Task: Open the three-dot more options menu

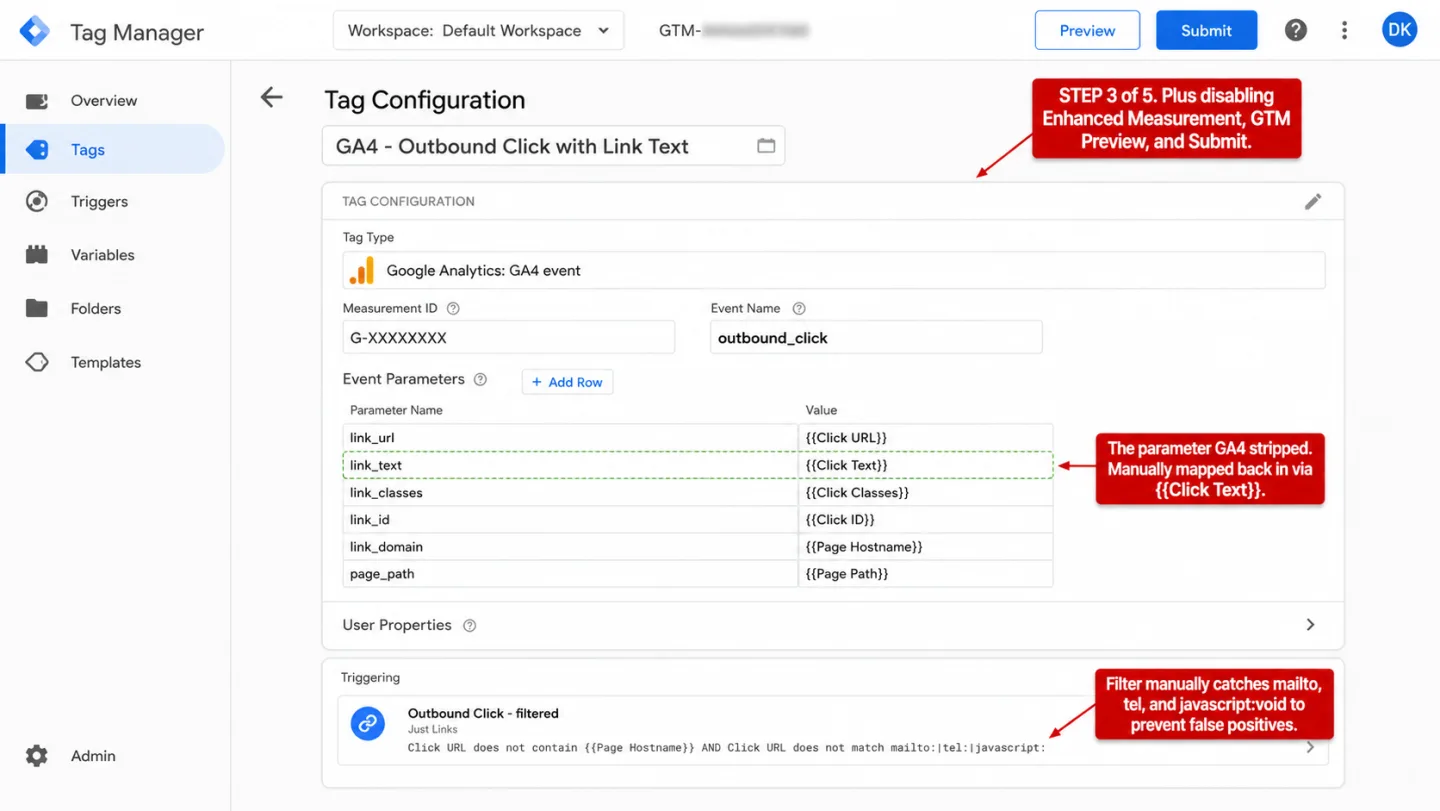Action: [1344, 30]
